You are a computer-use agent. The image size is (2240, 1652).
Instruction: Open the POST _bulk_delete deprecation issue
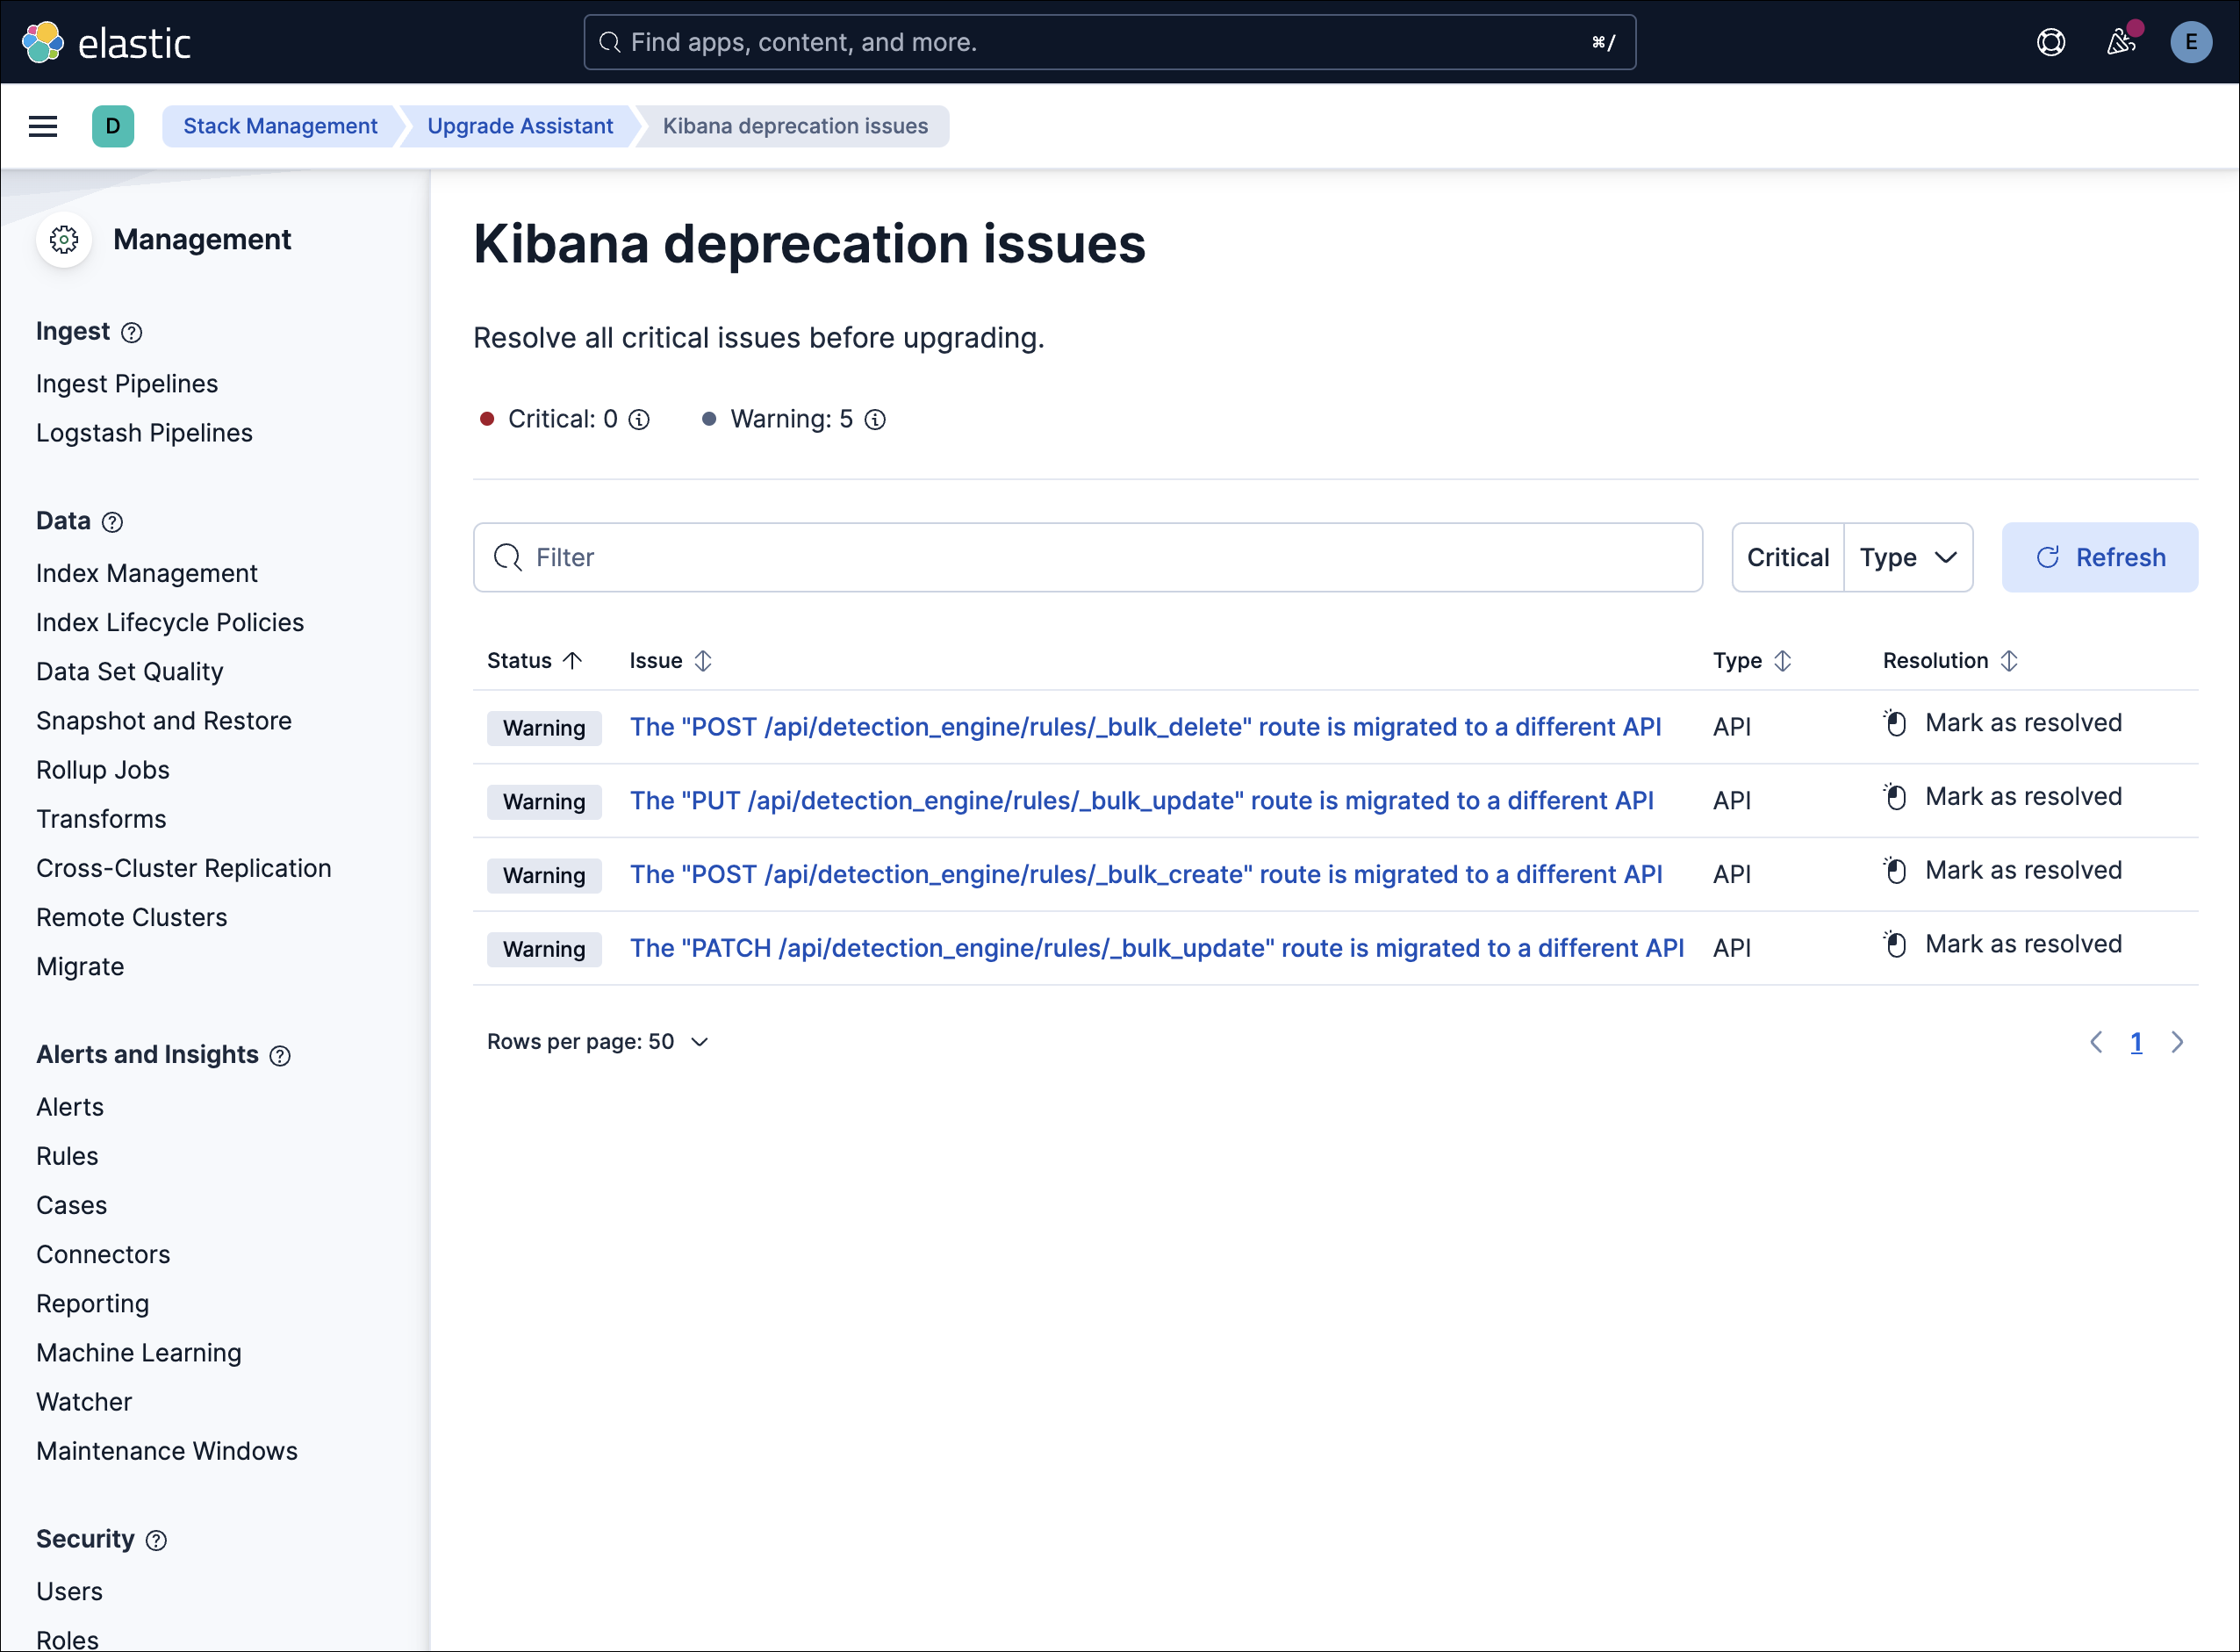point(1145,727)
